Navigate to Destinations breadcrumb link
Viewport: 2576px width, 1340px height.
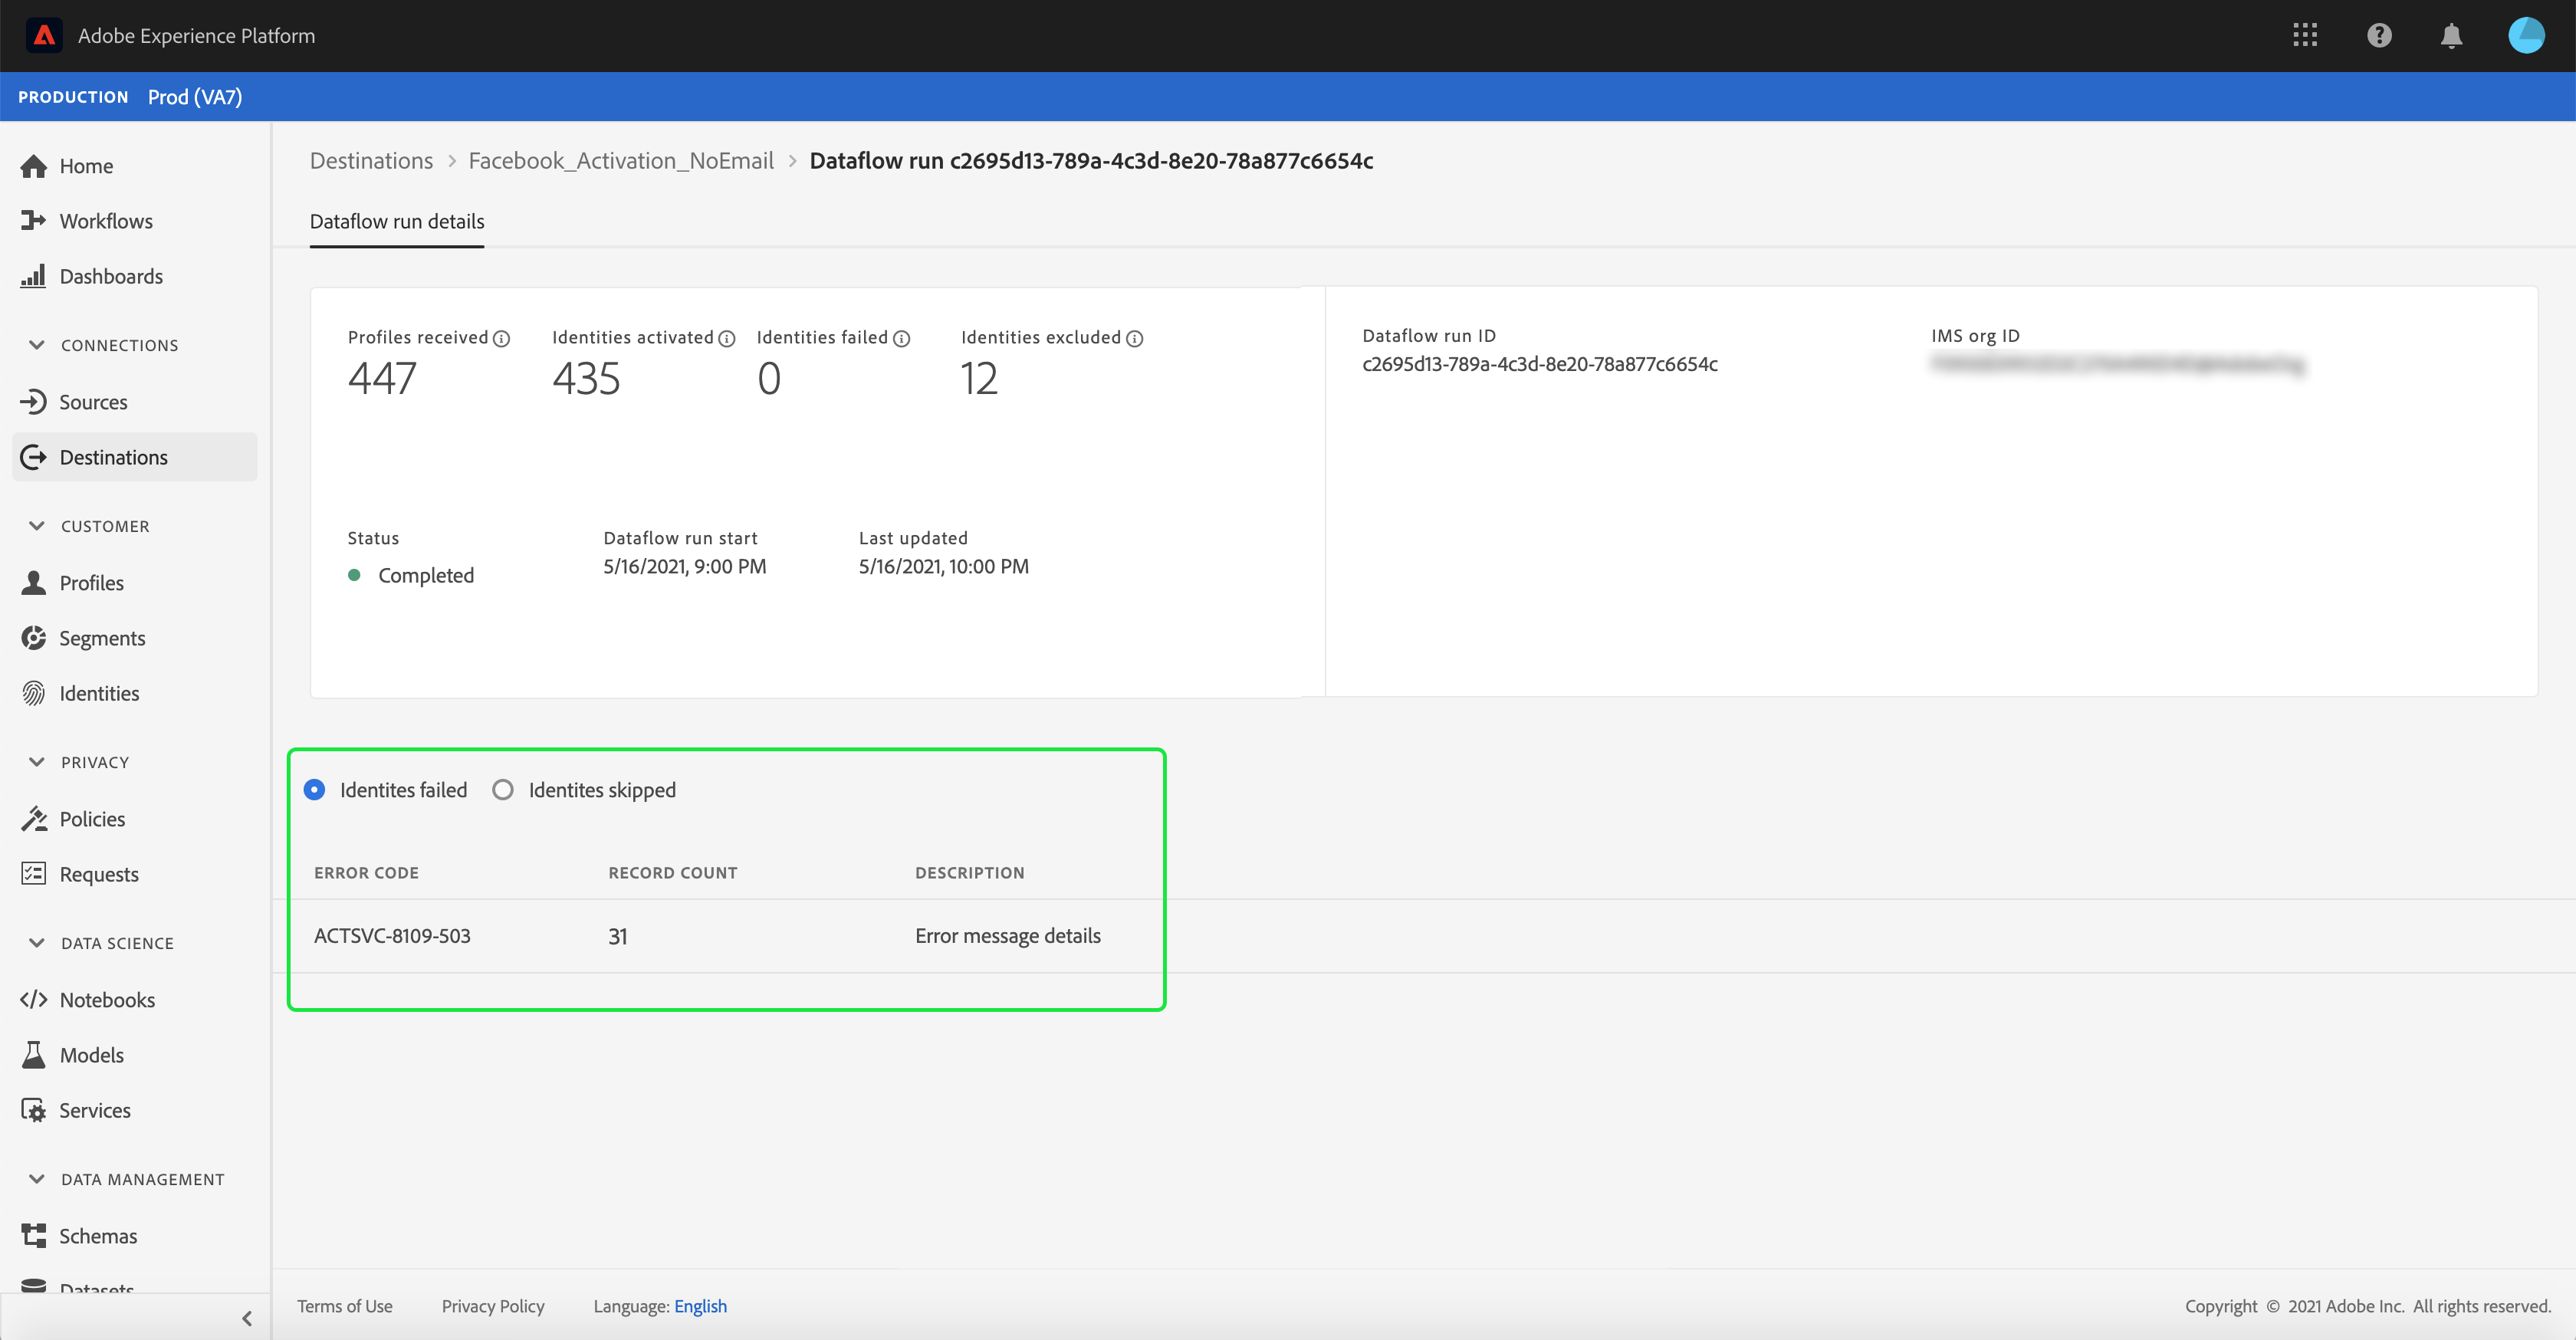[x=371, y=161]
